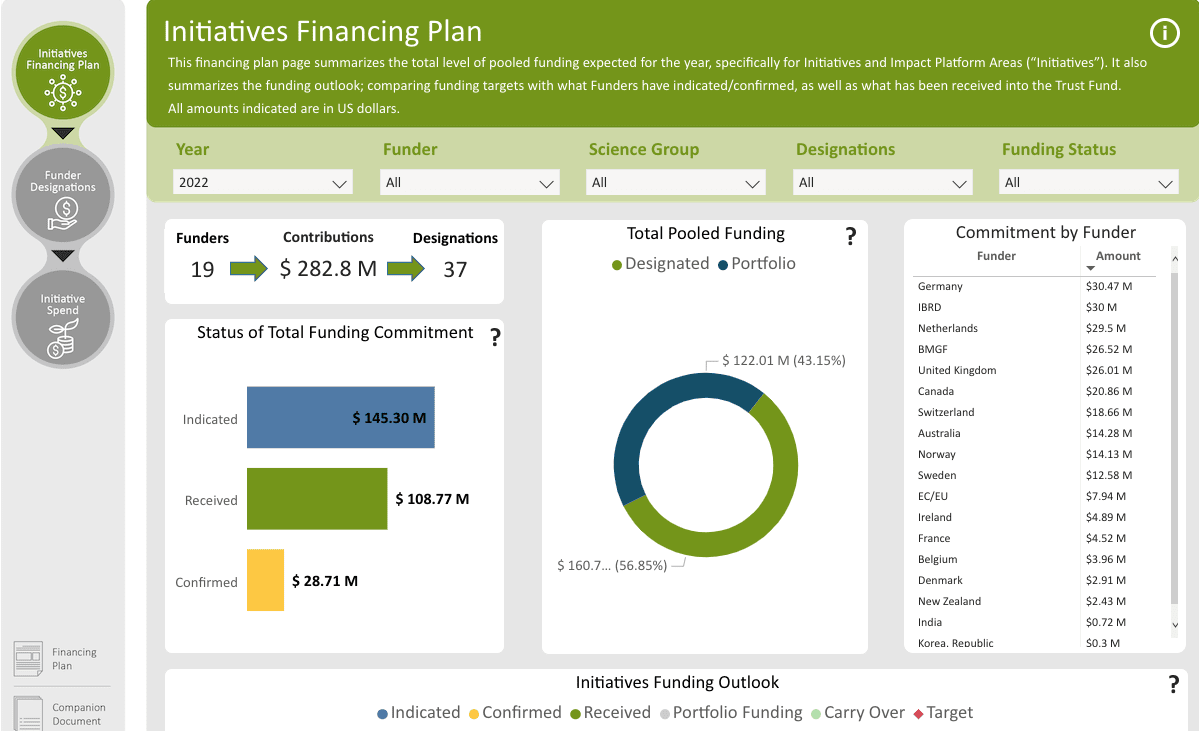Open help for Total Pooled Funding chart
The image size is (1199, 731).
[x=851, y=236]
